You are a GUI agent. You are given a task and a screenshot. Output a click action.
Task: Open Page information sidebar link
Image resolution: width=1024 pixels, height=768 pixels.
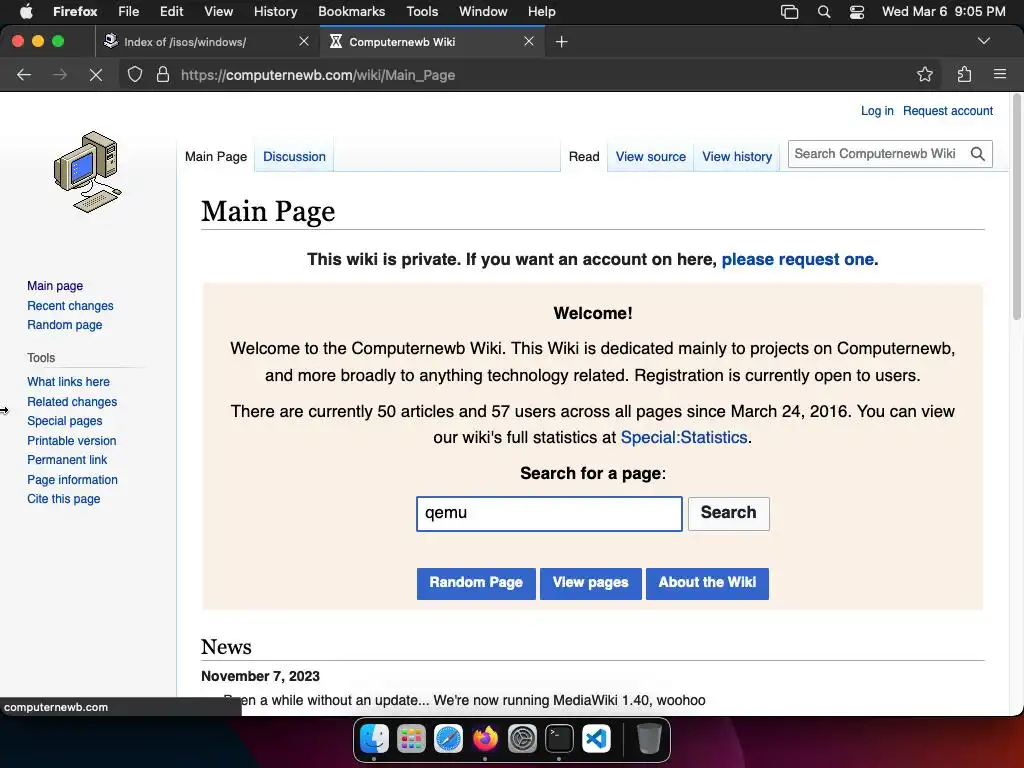click(72, 479)
